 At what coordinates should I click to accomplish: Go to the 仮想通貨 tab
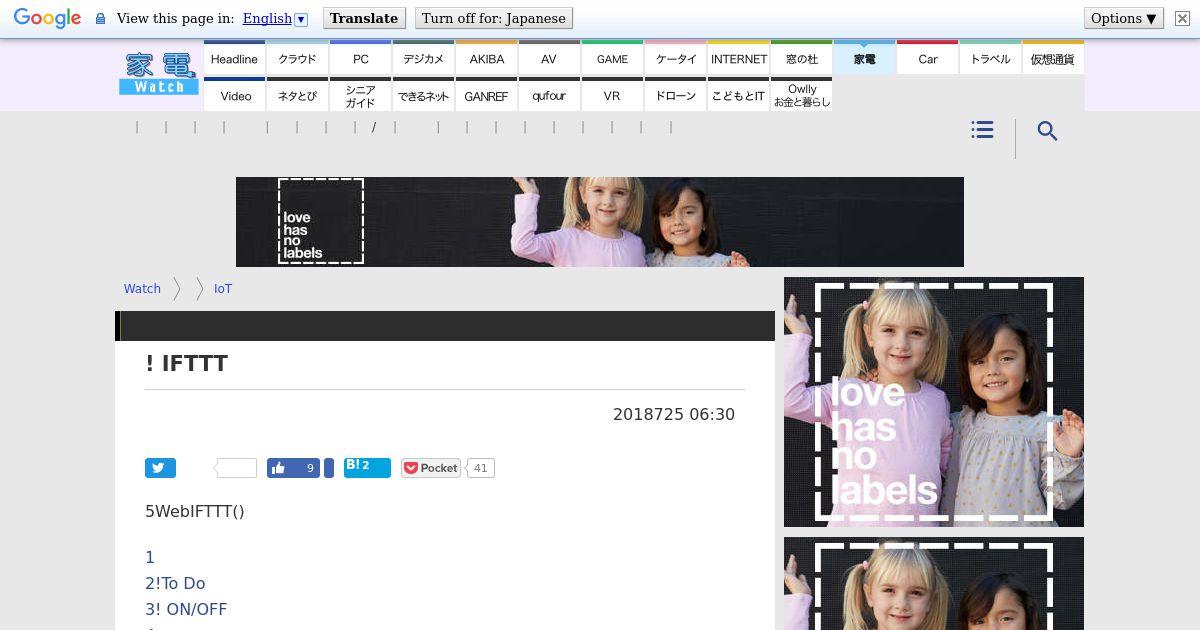pos(1053,58)
